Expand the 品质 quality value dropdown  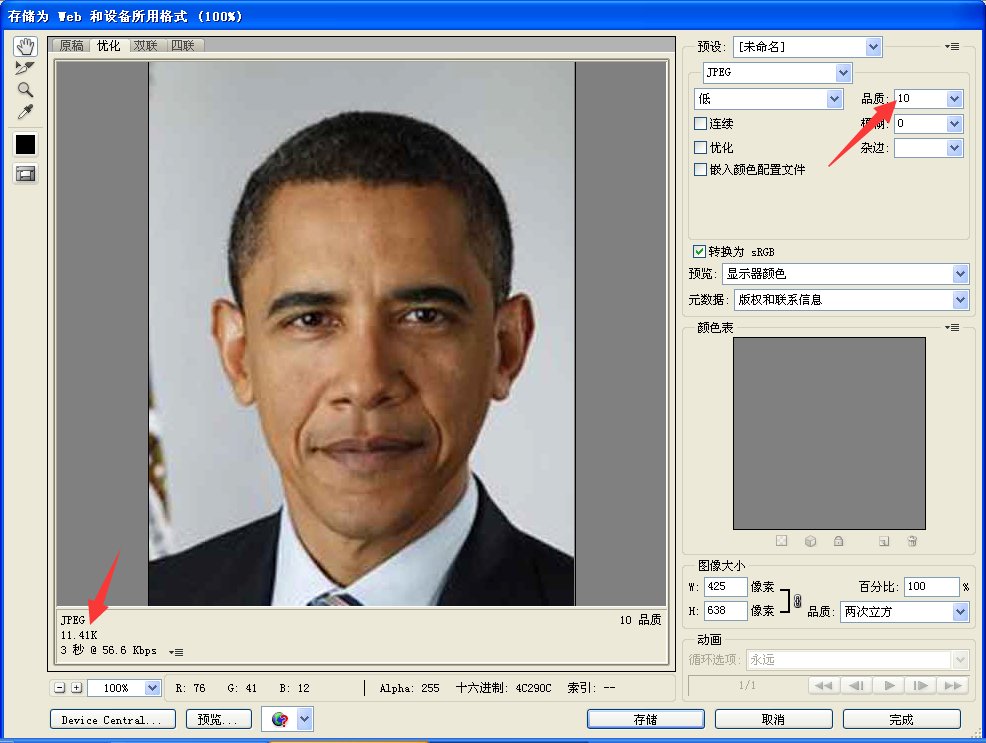click(x=954, y=99)
